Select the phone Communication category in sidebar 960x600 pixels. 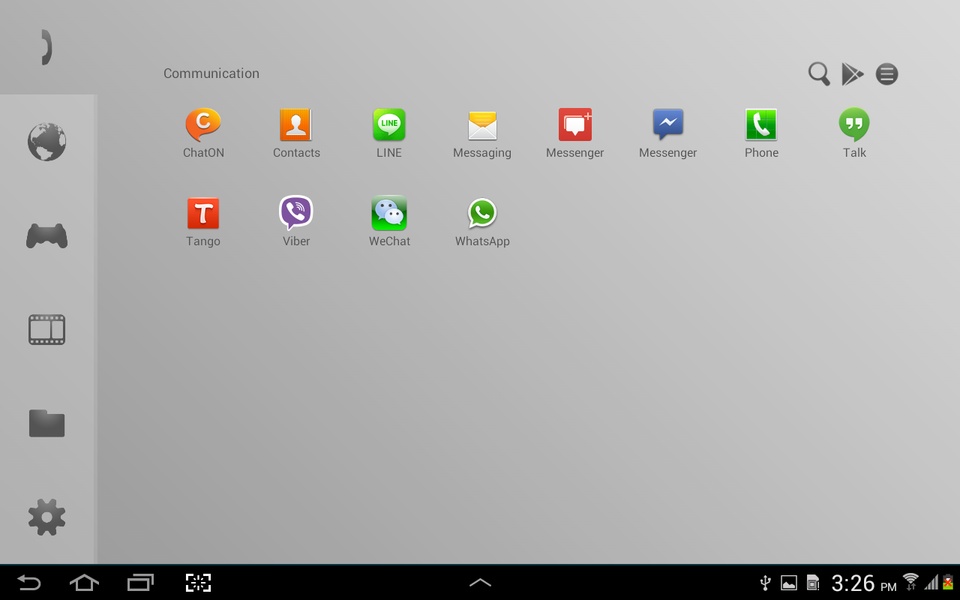tap(47, 47)
